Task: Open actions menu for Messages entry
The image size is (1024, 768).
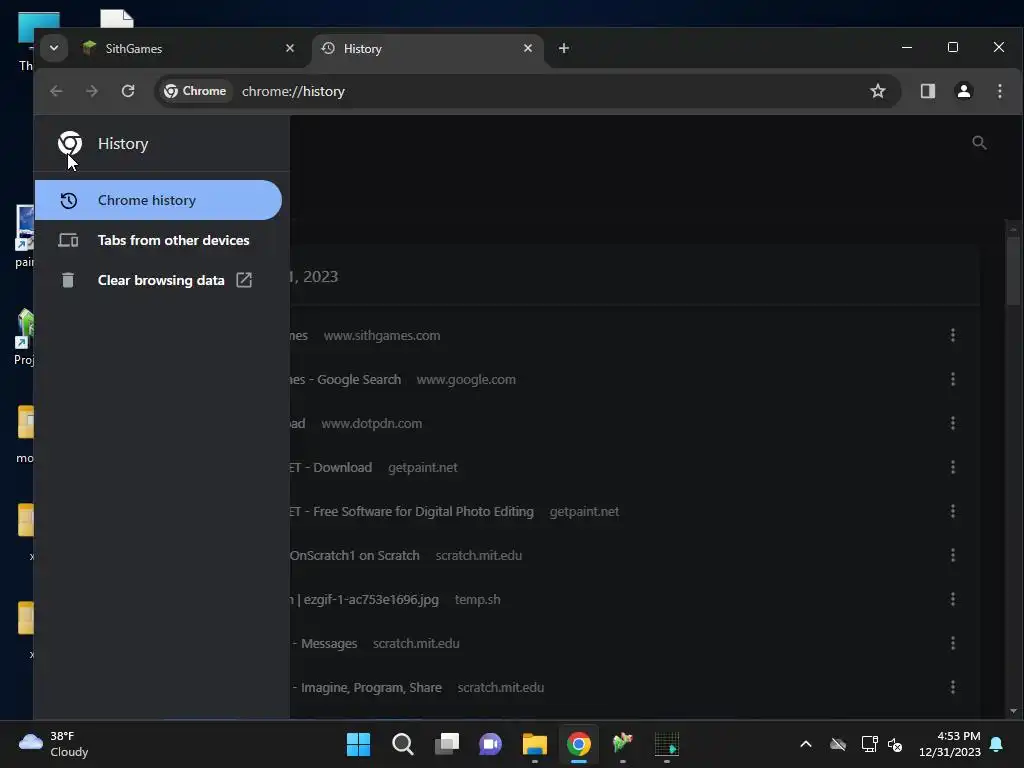Action: (953, 643)
